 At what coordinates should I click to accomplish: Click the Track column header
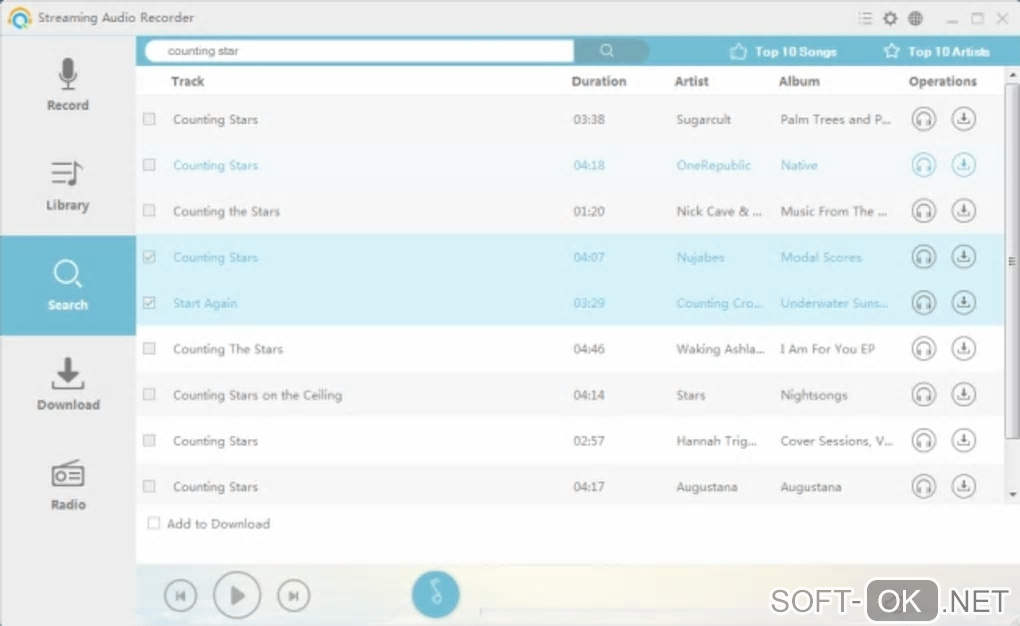(187, 81)
